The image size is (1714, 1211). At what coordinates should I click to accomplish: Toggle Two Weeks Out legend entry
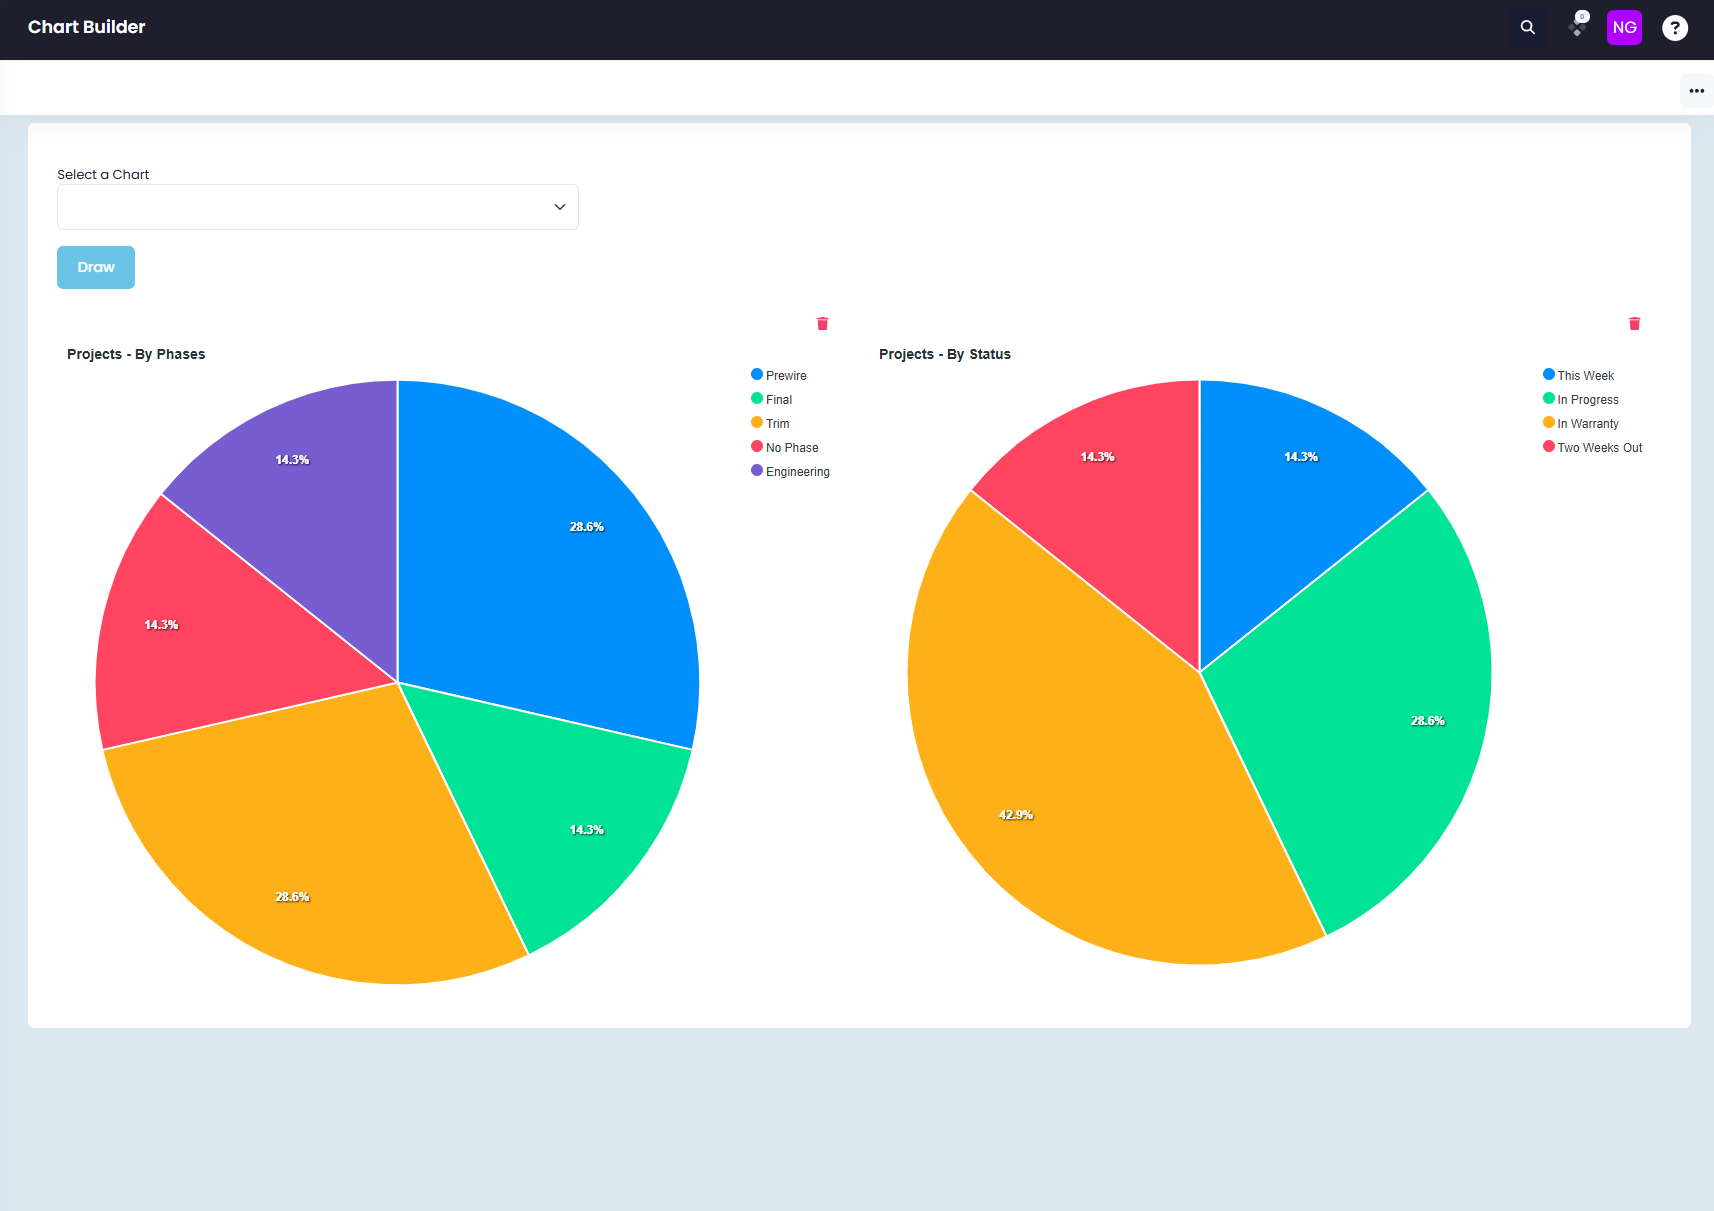(1593, 447)
